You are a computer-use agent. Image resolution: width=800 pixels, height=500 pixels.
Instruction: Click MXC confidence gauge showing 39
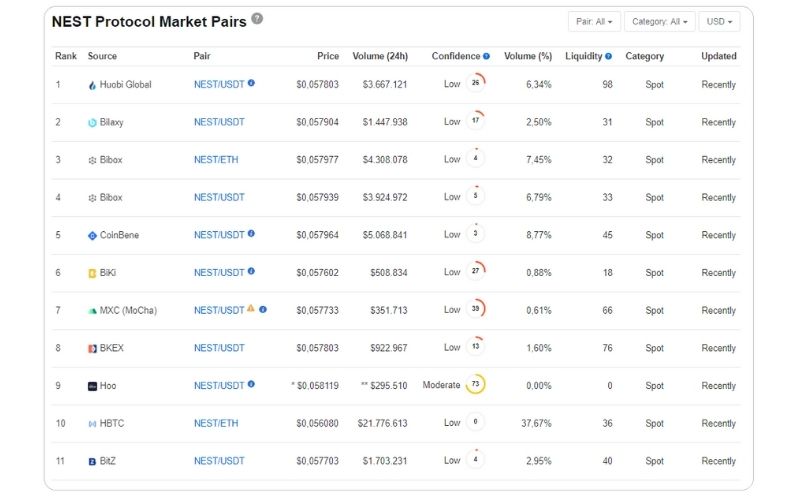pyautogui.click(x=476, y=309)
